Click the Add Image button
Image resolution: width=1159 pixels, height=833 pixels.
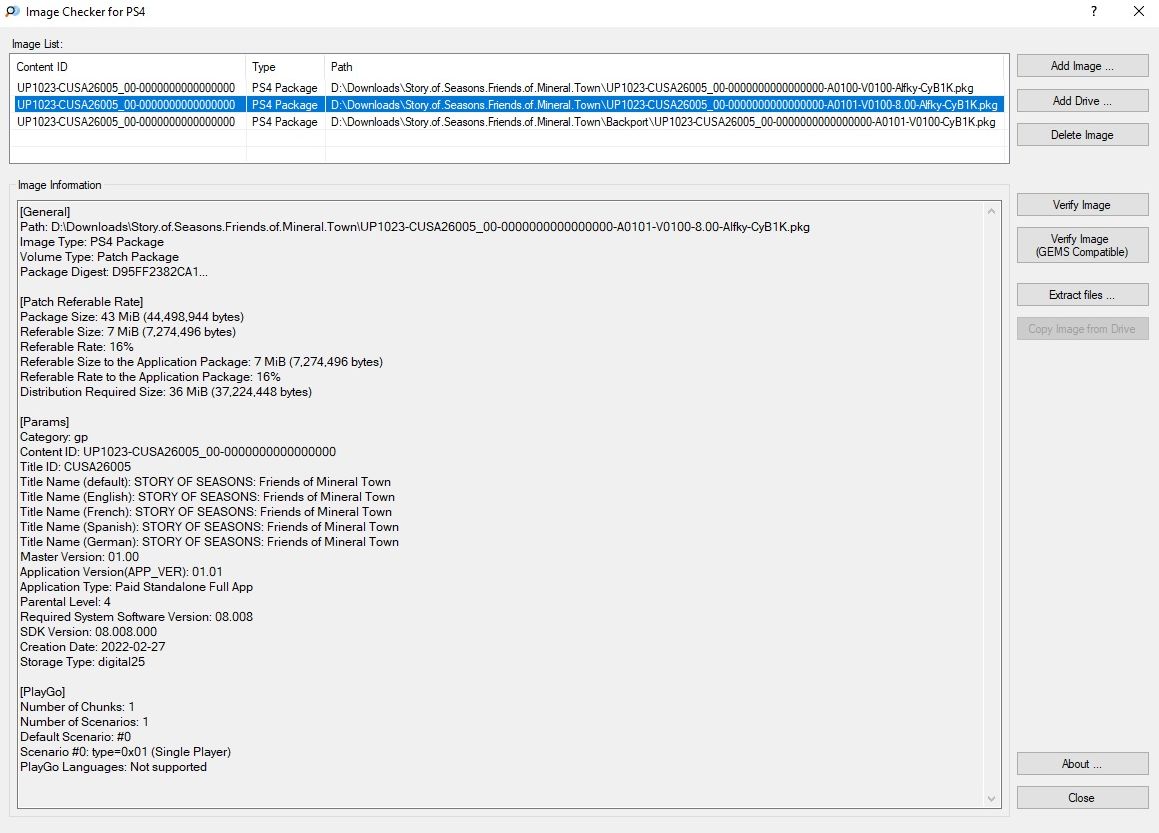click(1082, 66)
